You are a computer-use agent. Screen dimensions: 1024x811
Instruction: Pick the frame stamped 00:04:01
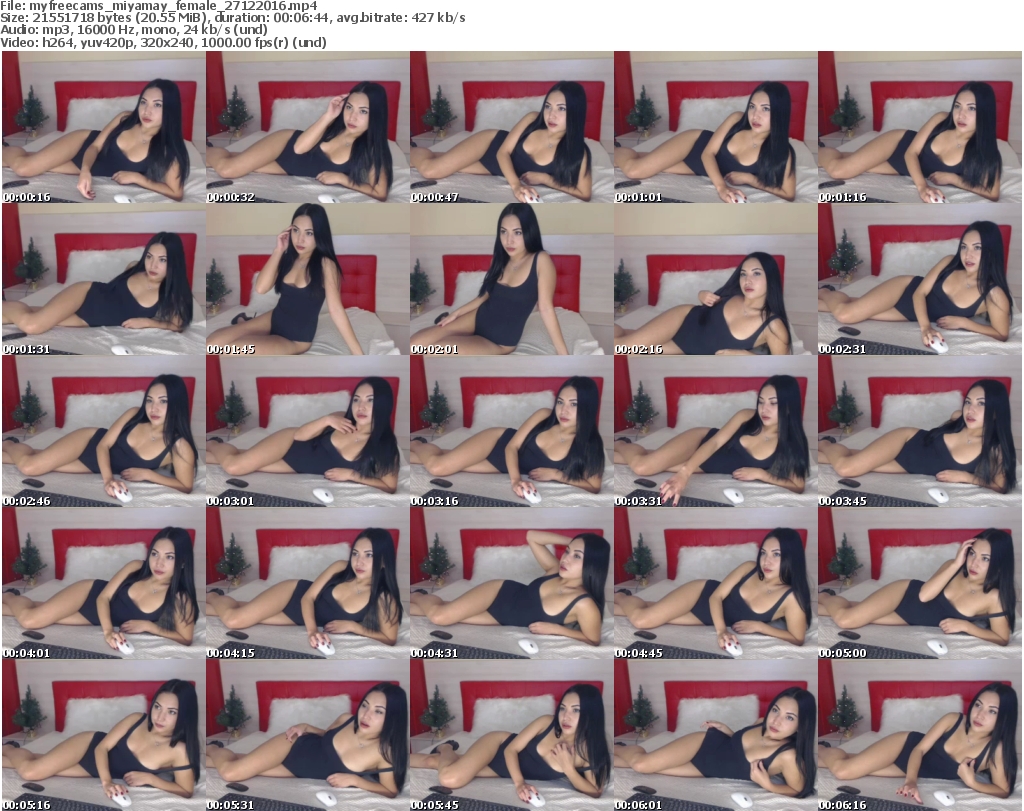click(x=103, y=583)
